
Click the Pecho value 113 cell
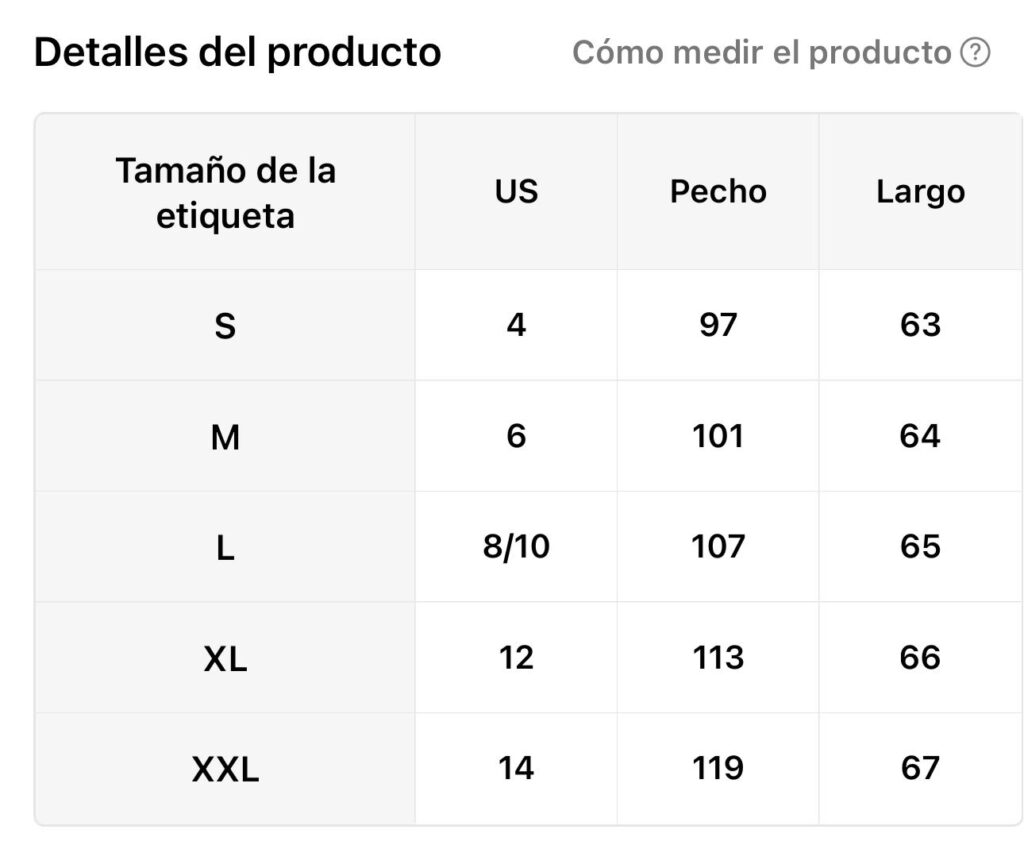718,658
